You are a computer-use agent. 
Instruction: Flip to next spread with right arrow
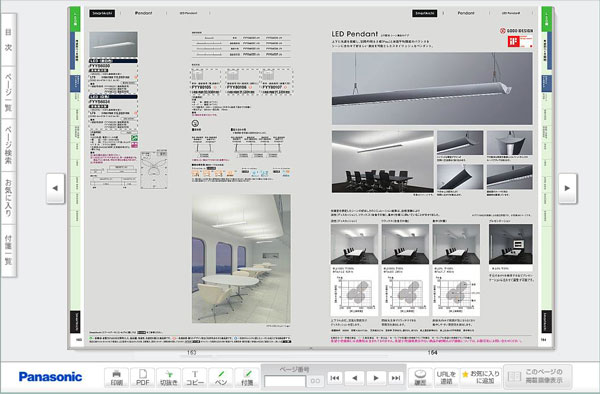(x=567, y=188)
